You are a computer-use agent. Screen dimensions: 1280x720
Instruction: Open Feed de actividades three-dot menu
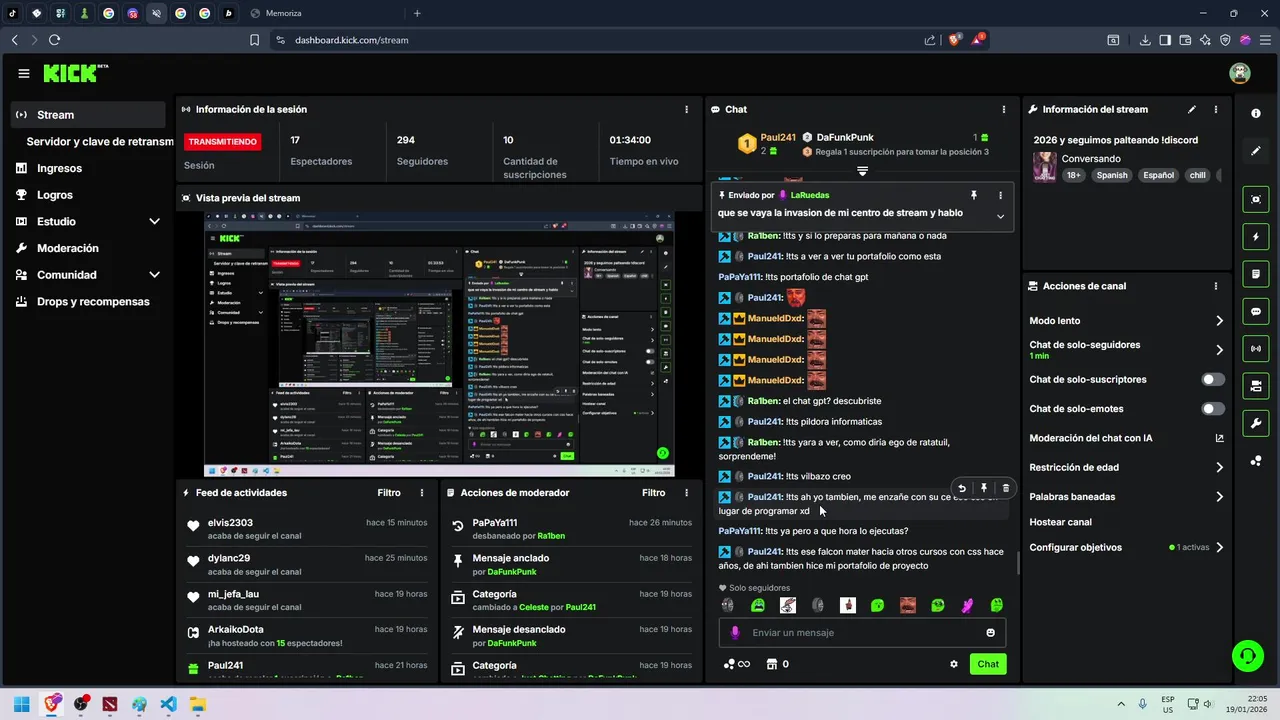tap(422, 493)
